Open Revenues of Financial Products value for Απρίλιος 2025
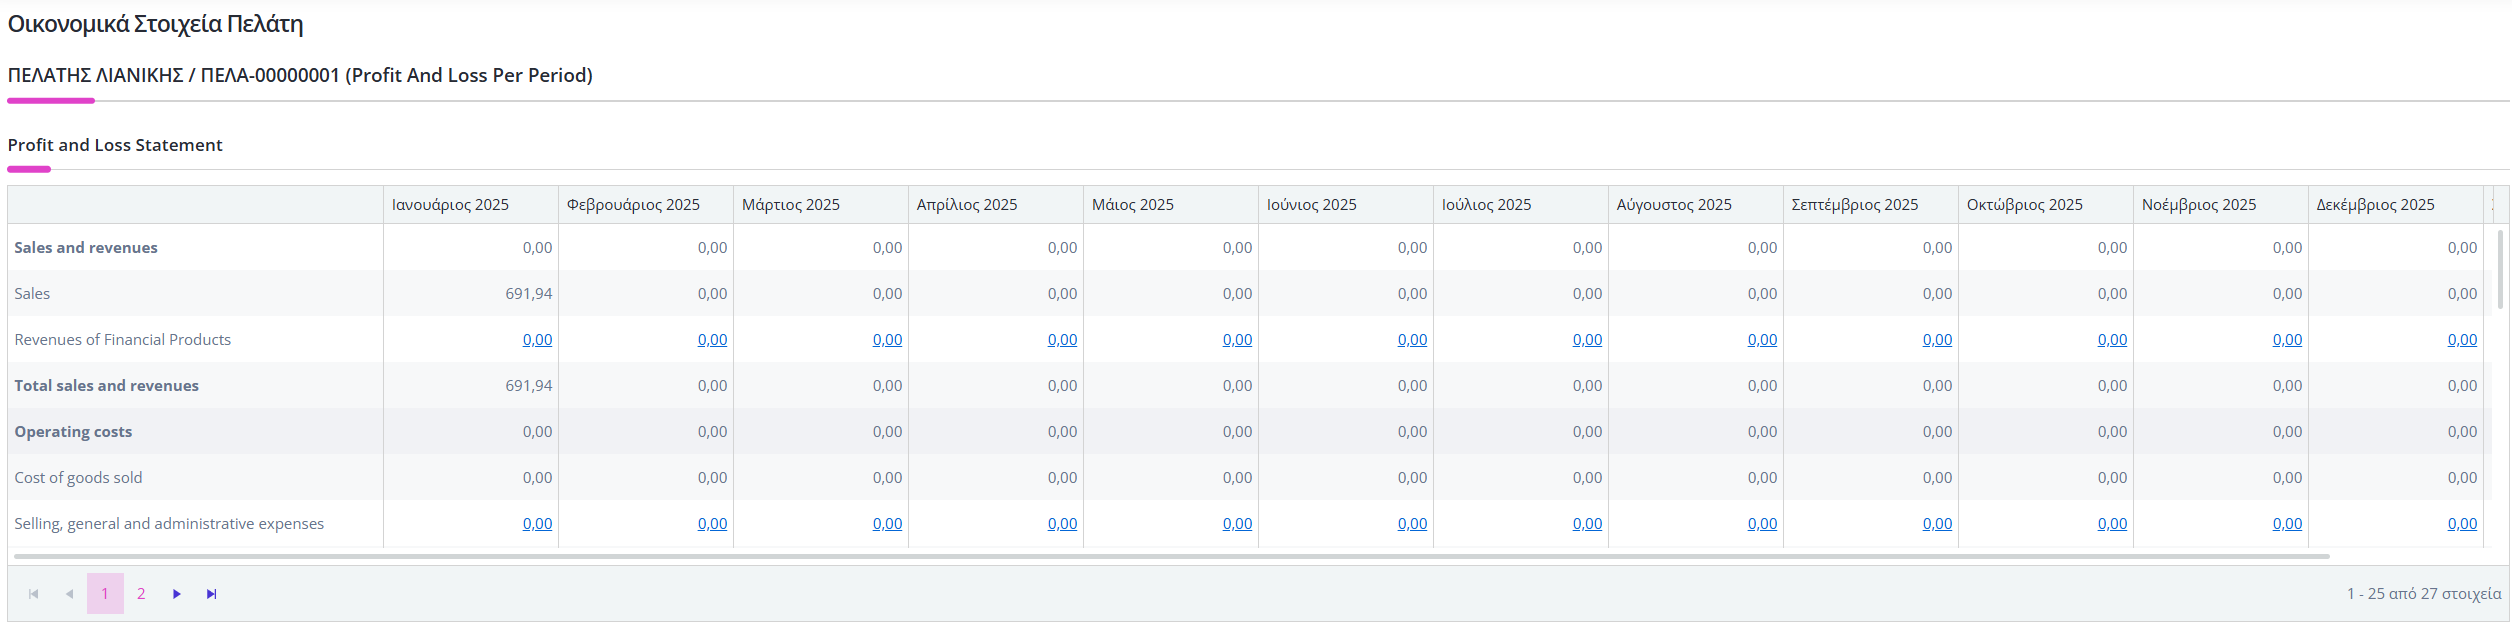Screen dimensions: 2512x623 click(1062, 340)
